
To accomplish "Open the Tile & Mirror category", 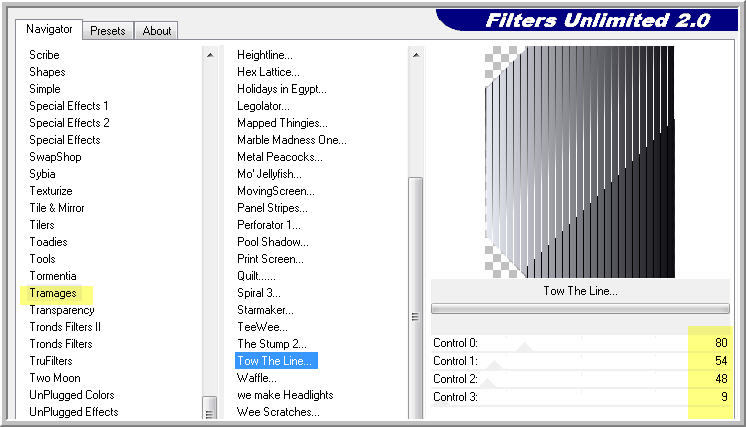I will (x=57, y=208).
